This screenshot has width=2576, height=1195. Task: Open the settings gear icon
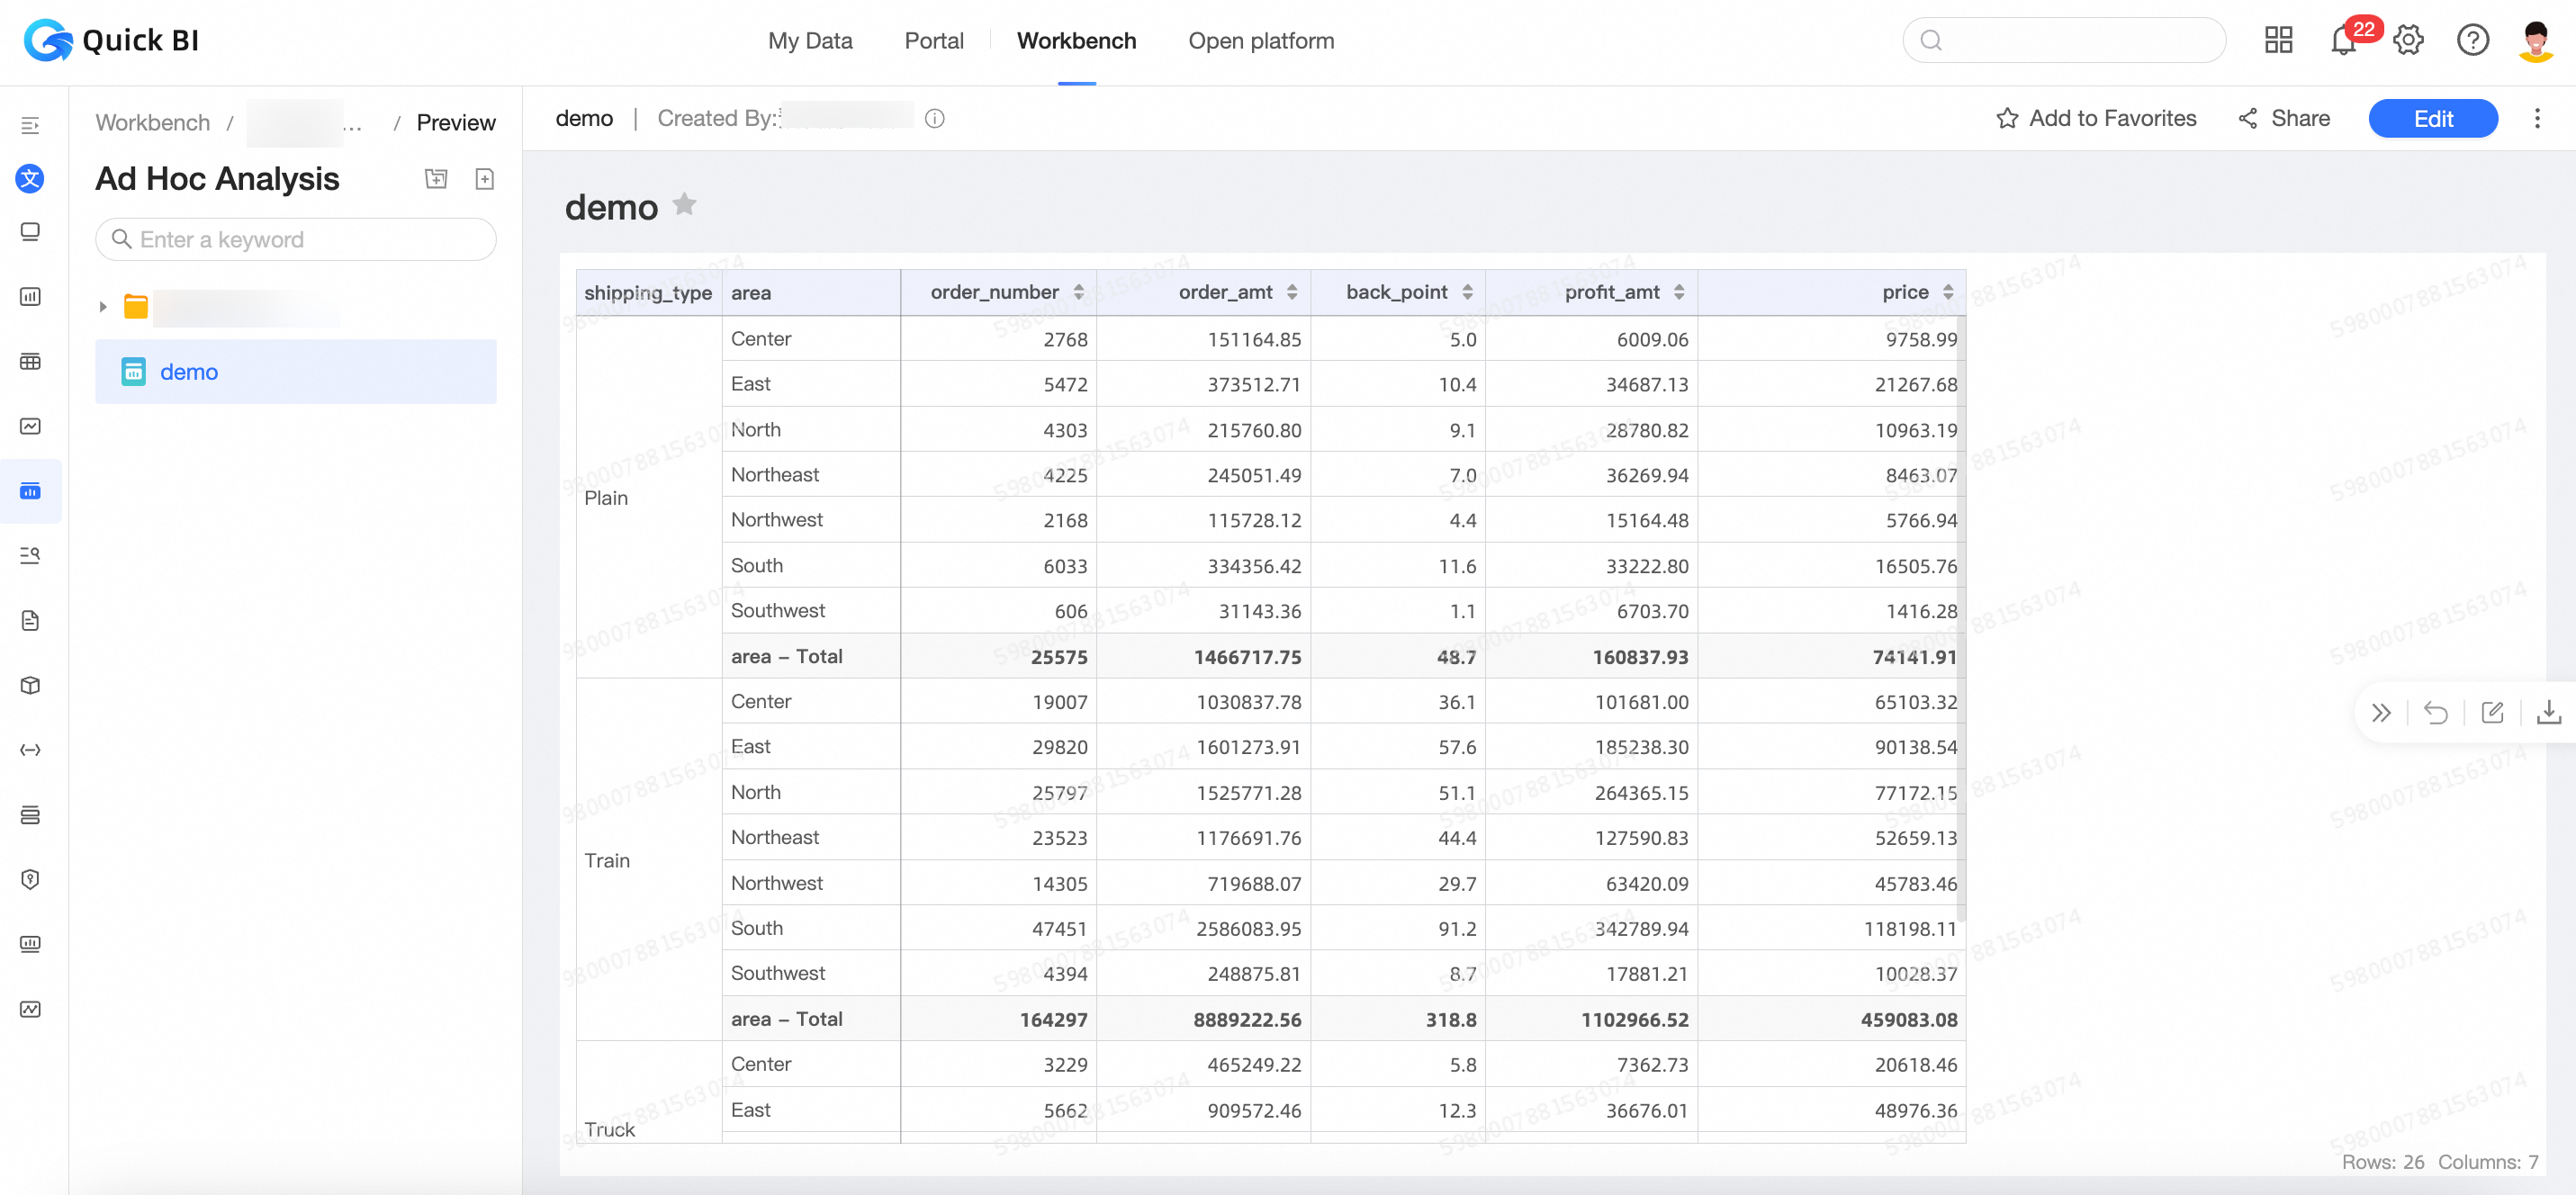(x=2408, y=41)
